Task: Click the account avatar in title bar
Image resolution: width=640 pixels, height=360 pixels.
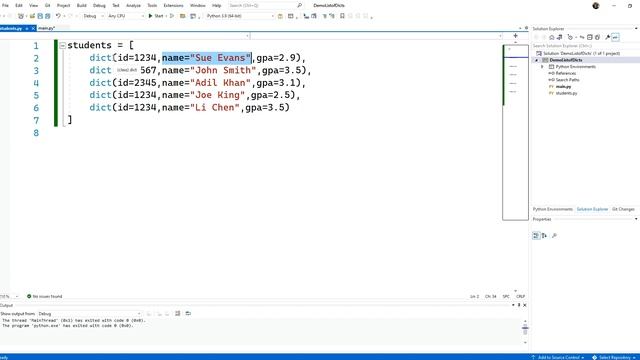Action: pos(596,6)
